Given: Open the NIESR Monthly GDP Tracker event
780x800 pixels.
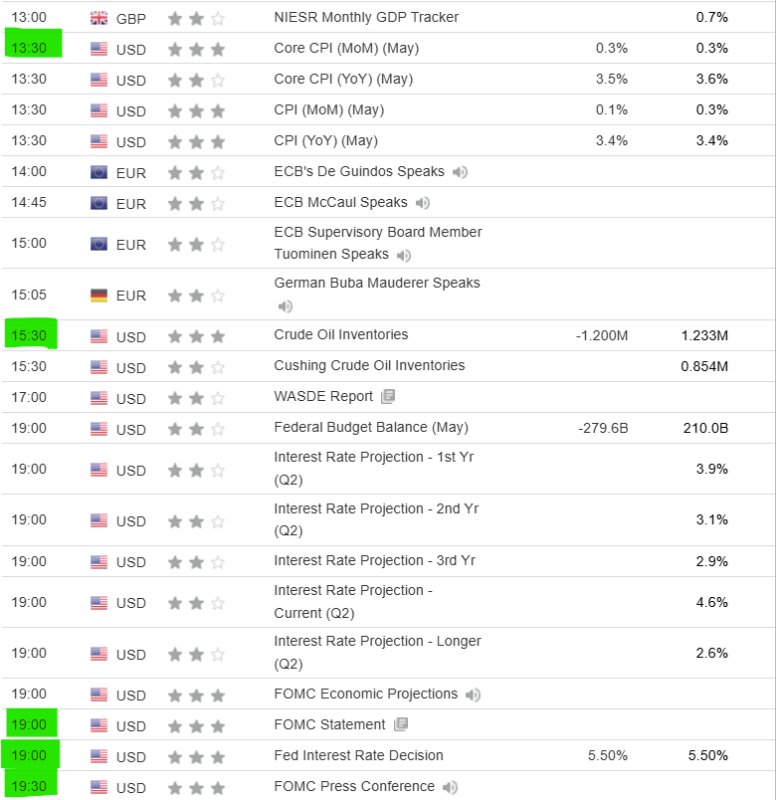Looking at the screenshot, I should (x=367, y=18).
